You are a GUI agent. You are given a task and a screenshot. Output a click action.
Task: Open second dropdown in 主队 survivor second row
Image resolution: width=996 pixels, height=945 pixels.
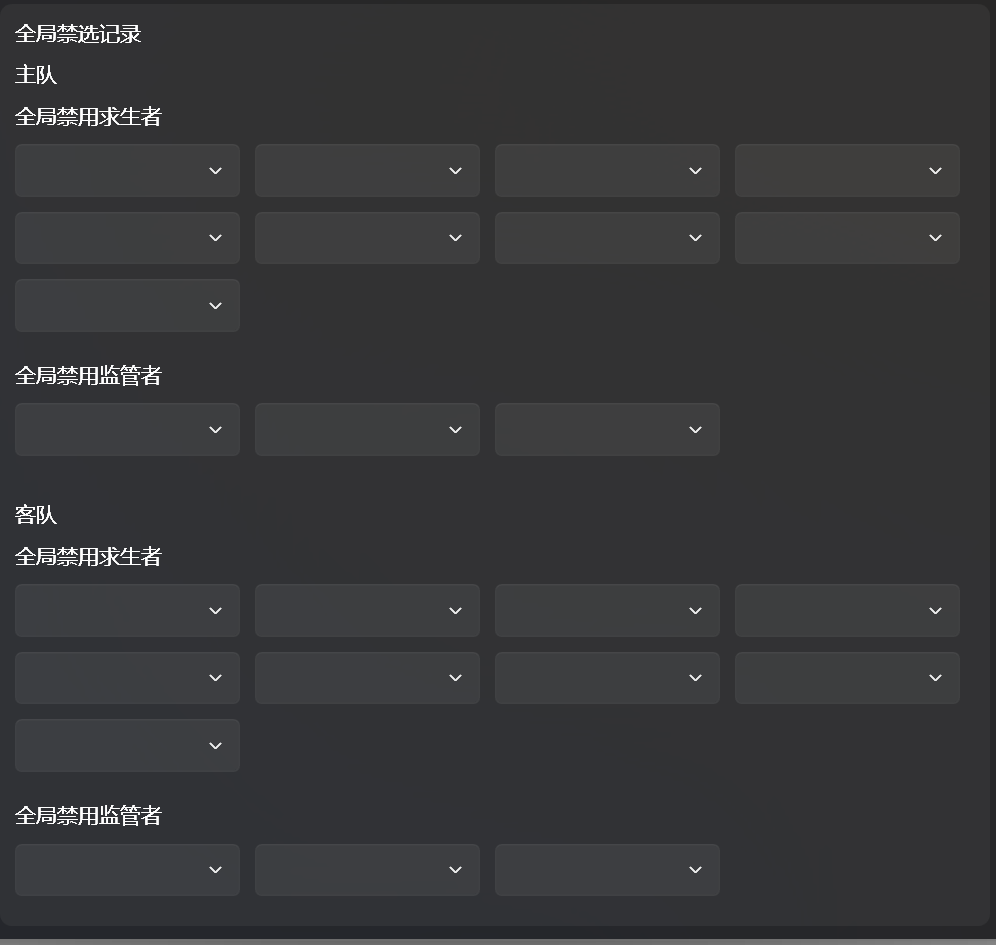point(367,238)
